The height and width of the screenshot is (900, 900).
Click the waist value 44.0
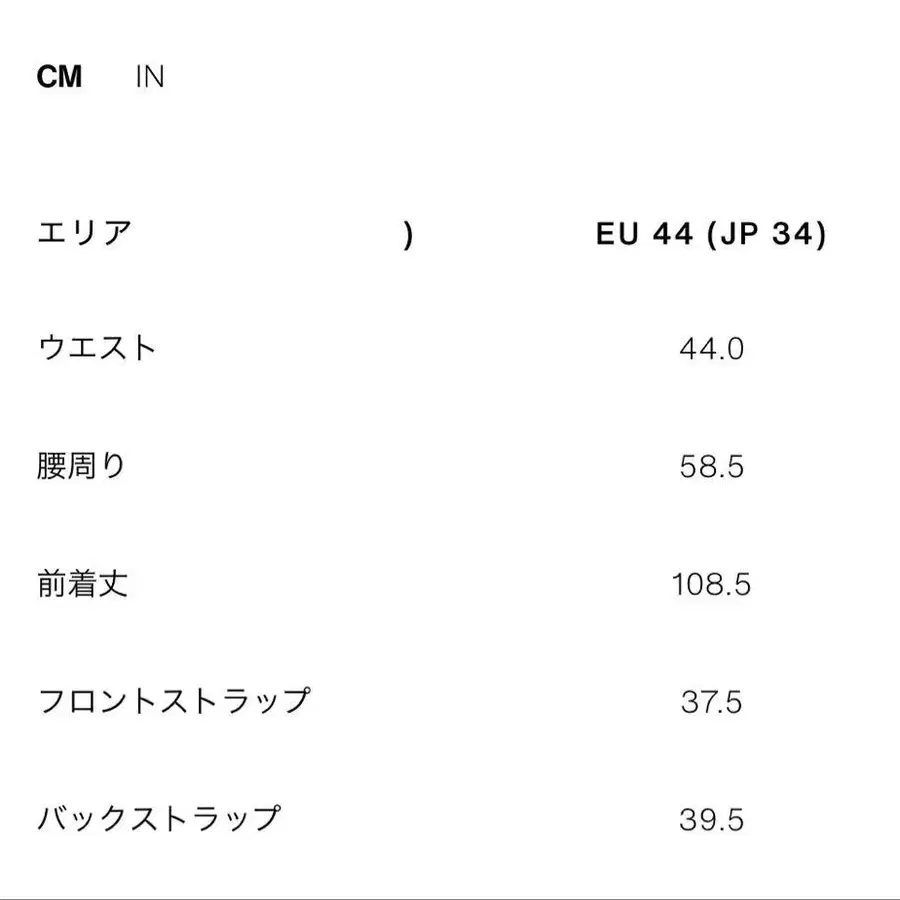[711, 349]
